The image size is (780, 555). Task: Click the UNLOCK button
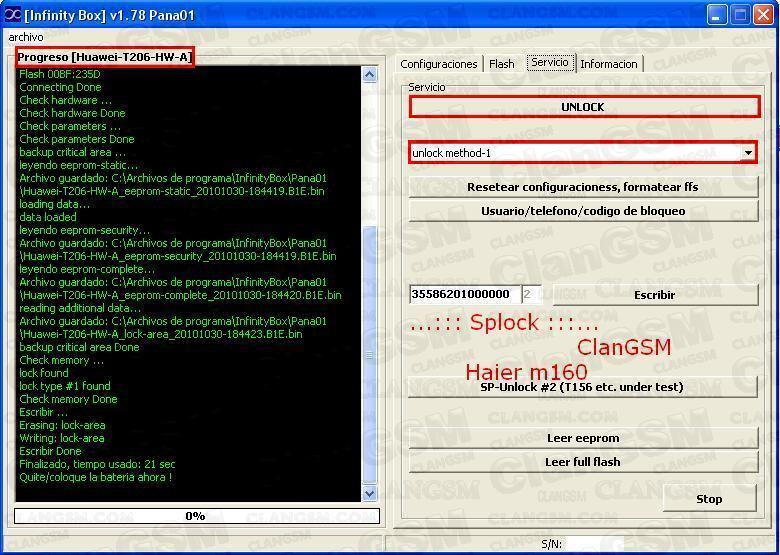[x=584, y=107]
